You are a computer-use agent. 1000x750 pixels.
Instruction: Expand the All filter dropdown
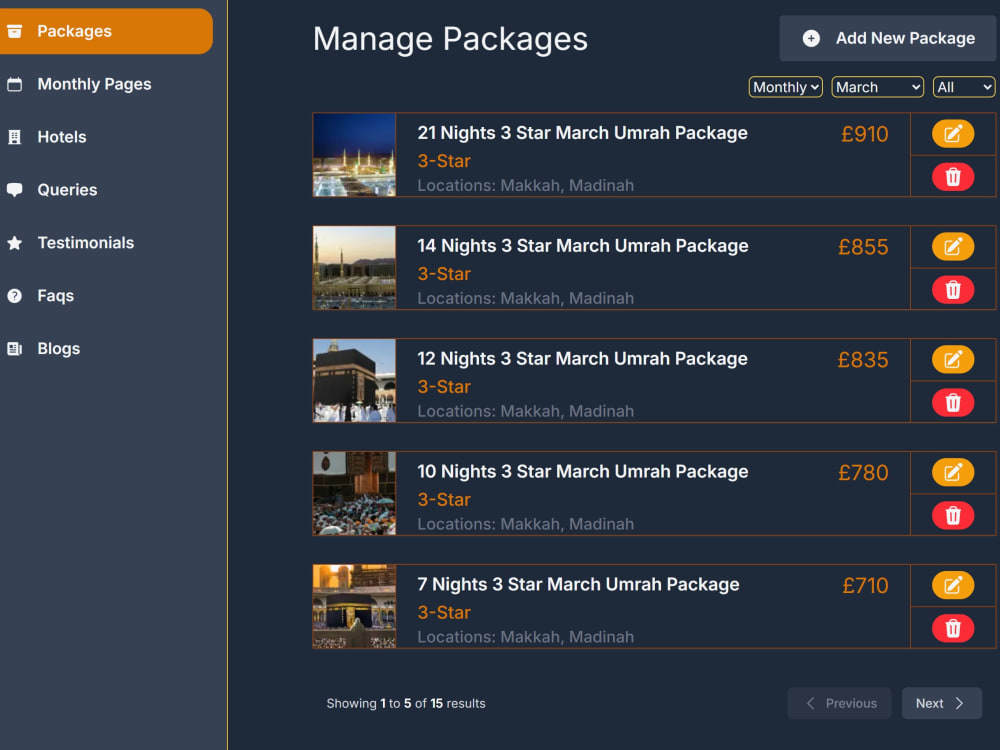pyautogui.click(x=964, y=87)
